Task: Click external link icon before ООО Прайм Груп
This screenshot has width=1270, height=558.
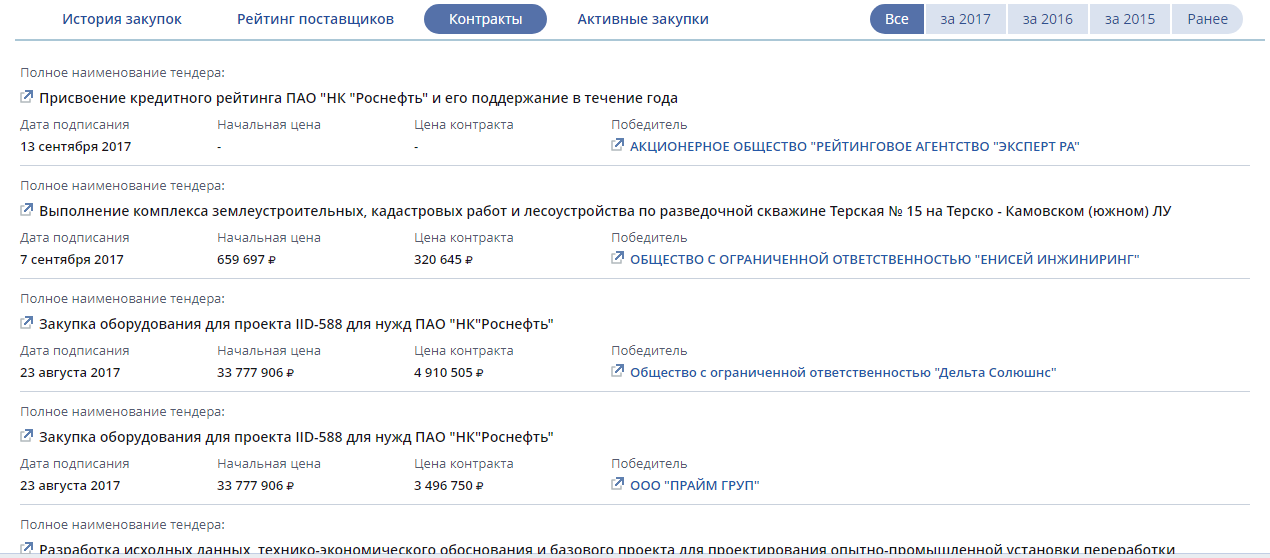Action: click(x=618, y=484)
